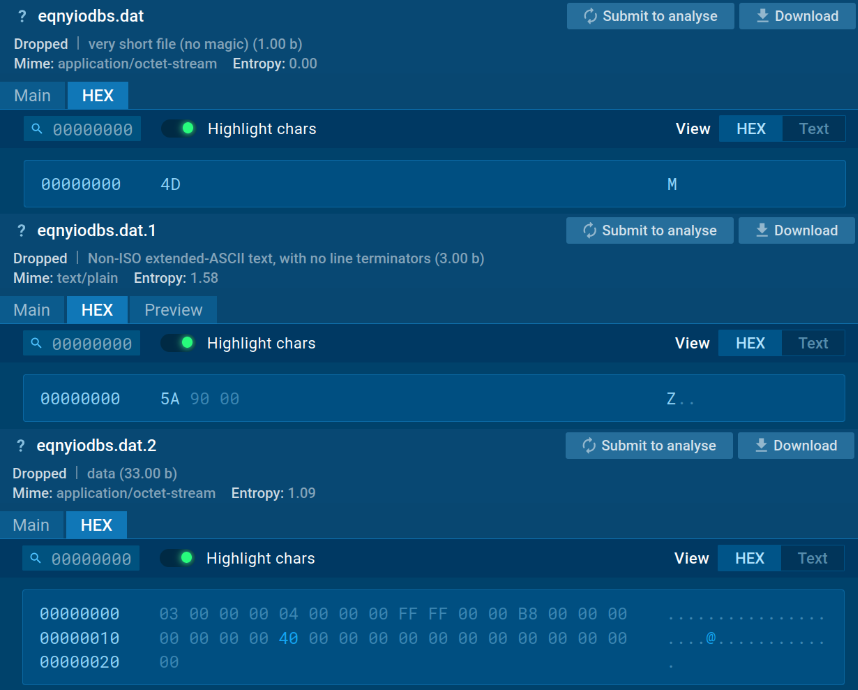This screenshot has width=858, height=690.
Task: Switch to Main tab of eqnyiodbs.dat
Action: point(32,96)
